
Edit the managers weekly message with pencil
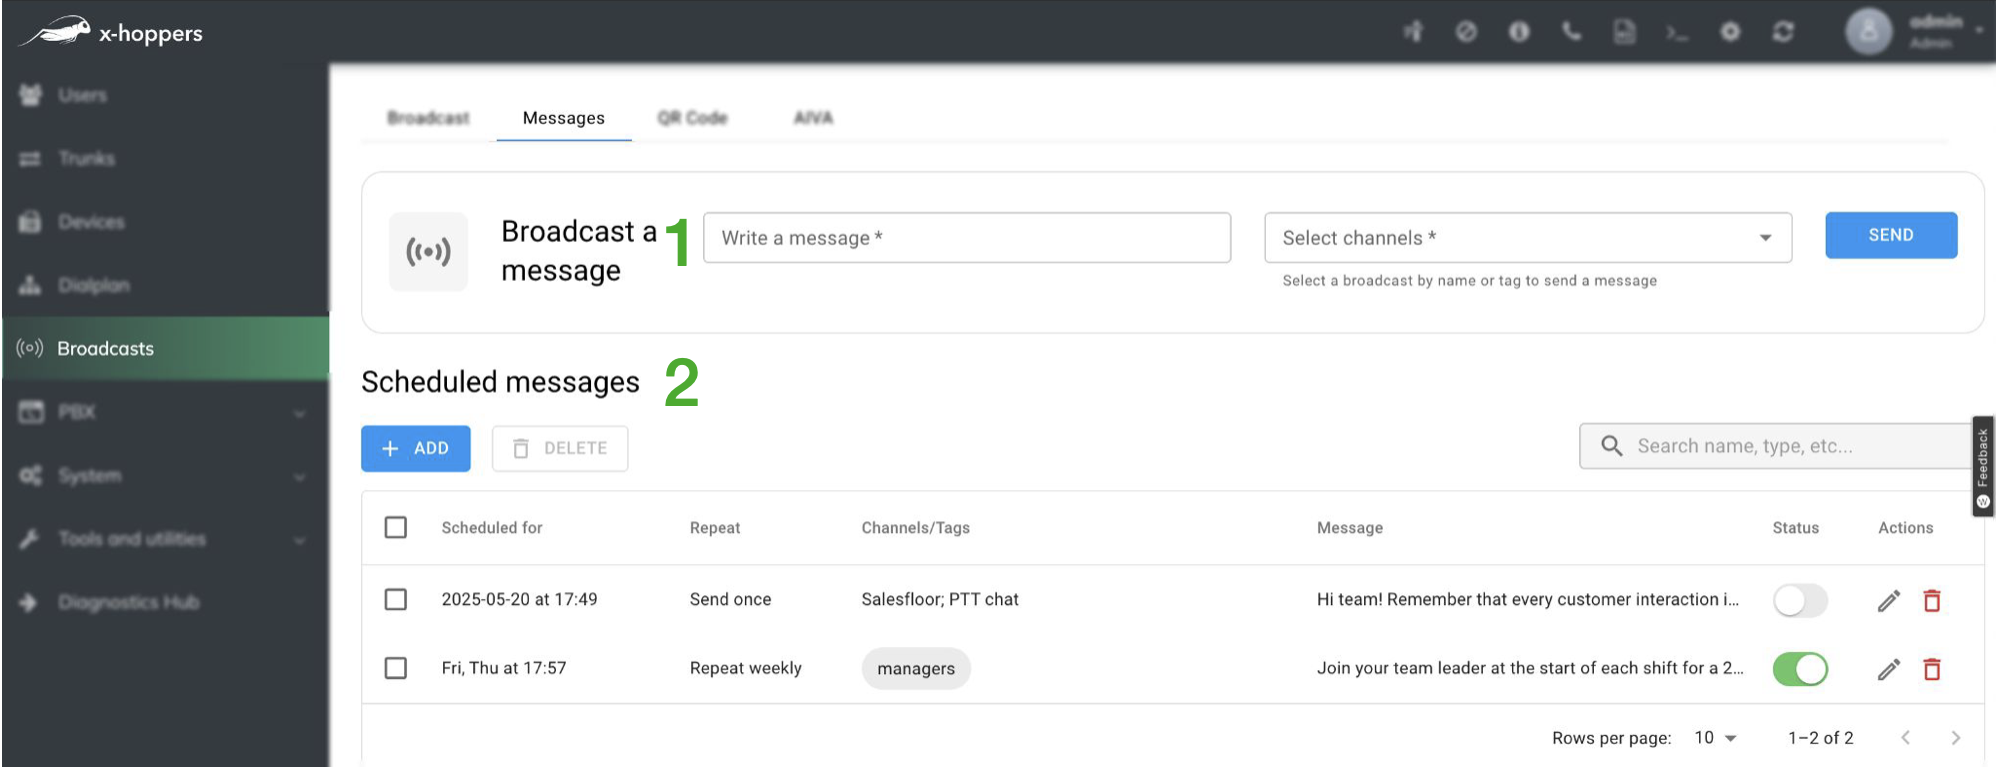click(1888, 669)
